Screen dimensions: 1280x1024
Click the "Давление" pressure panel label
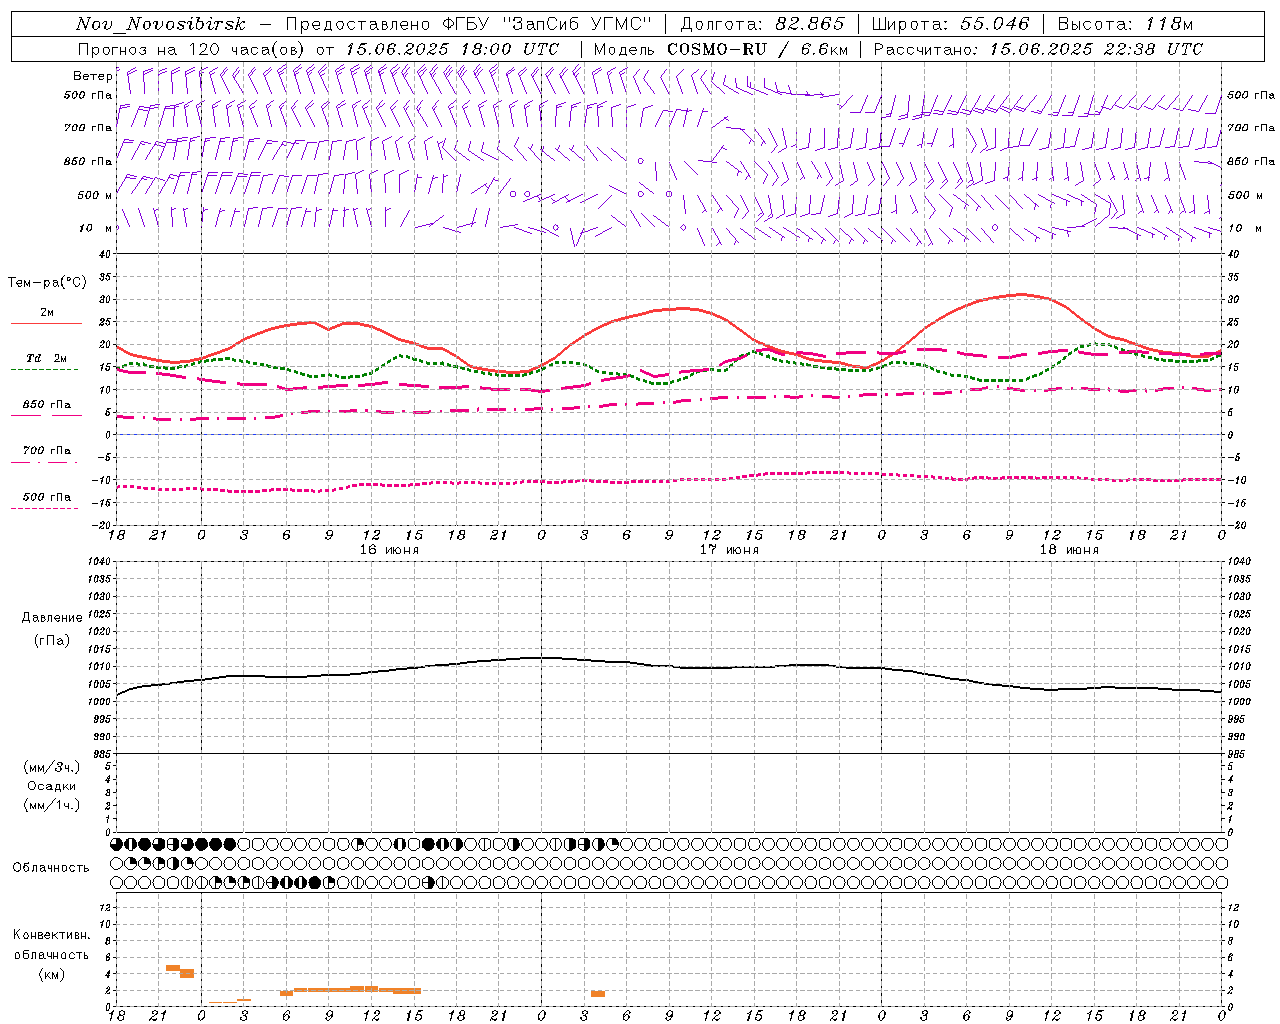[52, 618]
